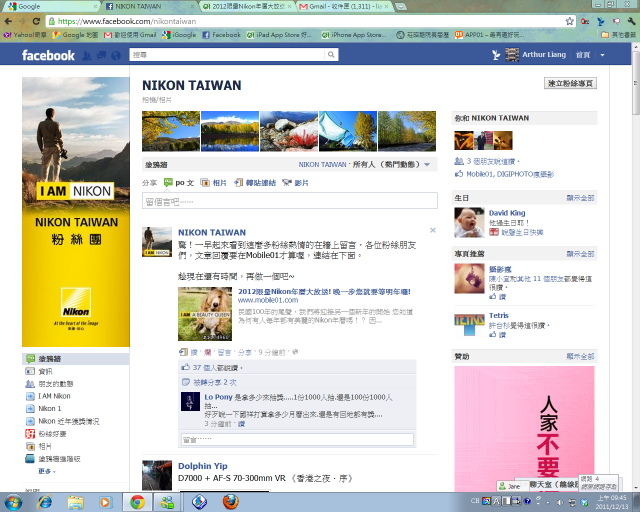Click the pink sponsored ad image

524,427
